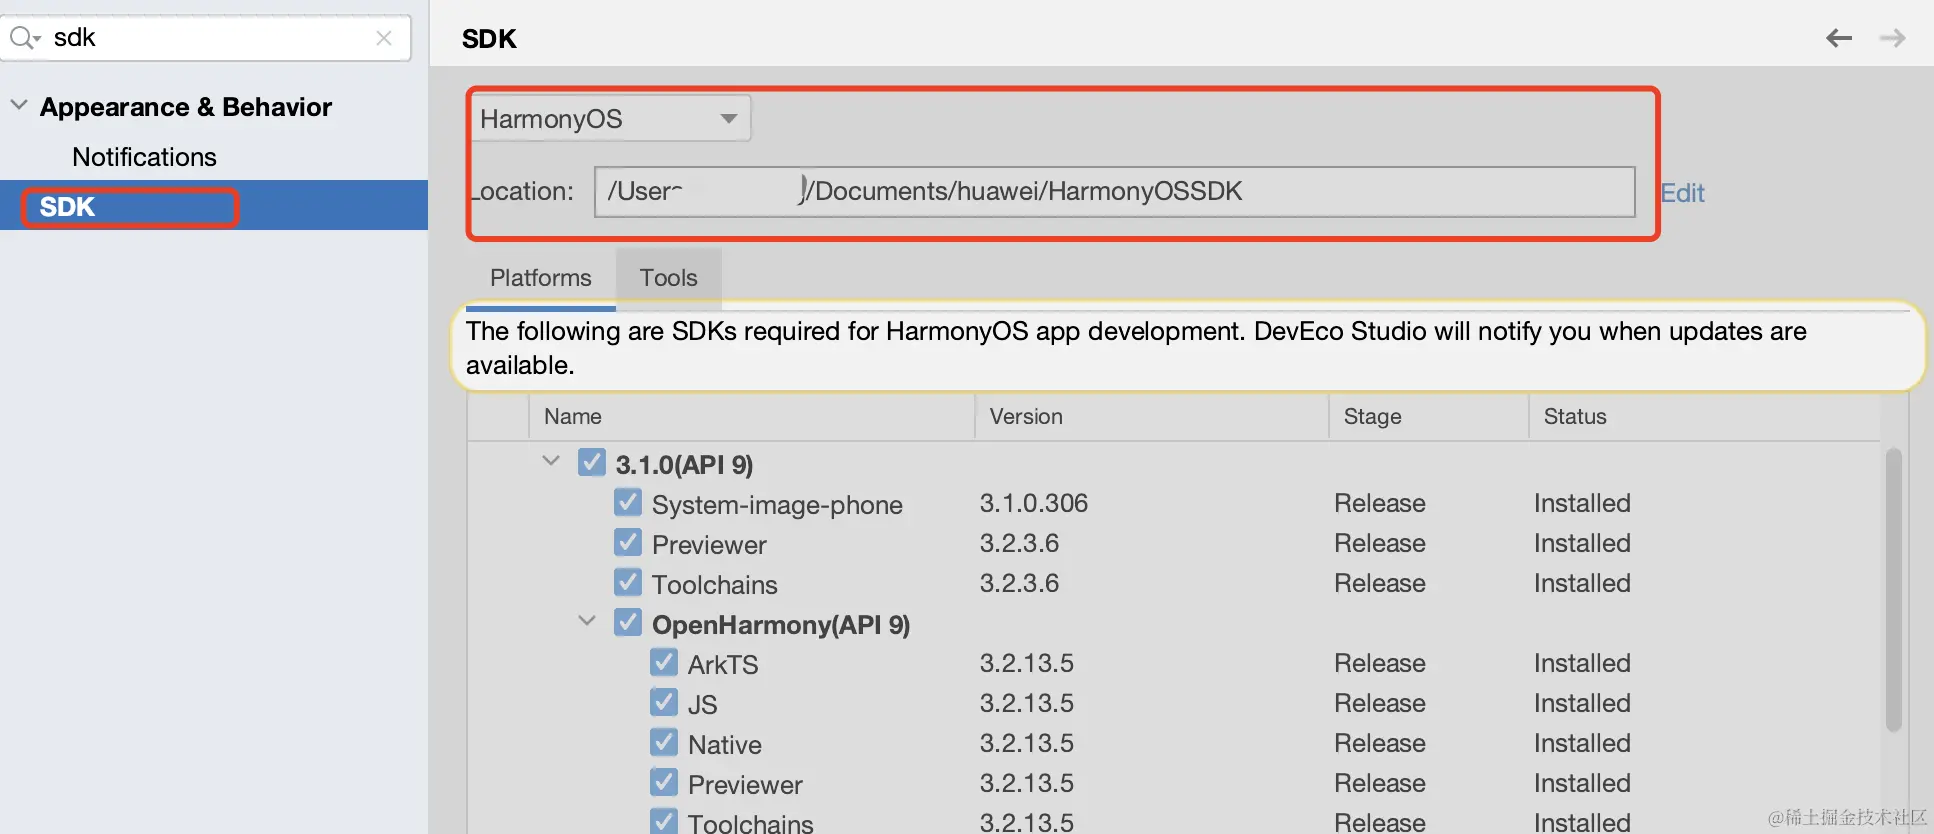
Task: Switch to the Tools tab
Action: [669, 278]
